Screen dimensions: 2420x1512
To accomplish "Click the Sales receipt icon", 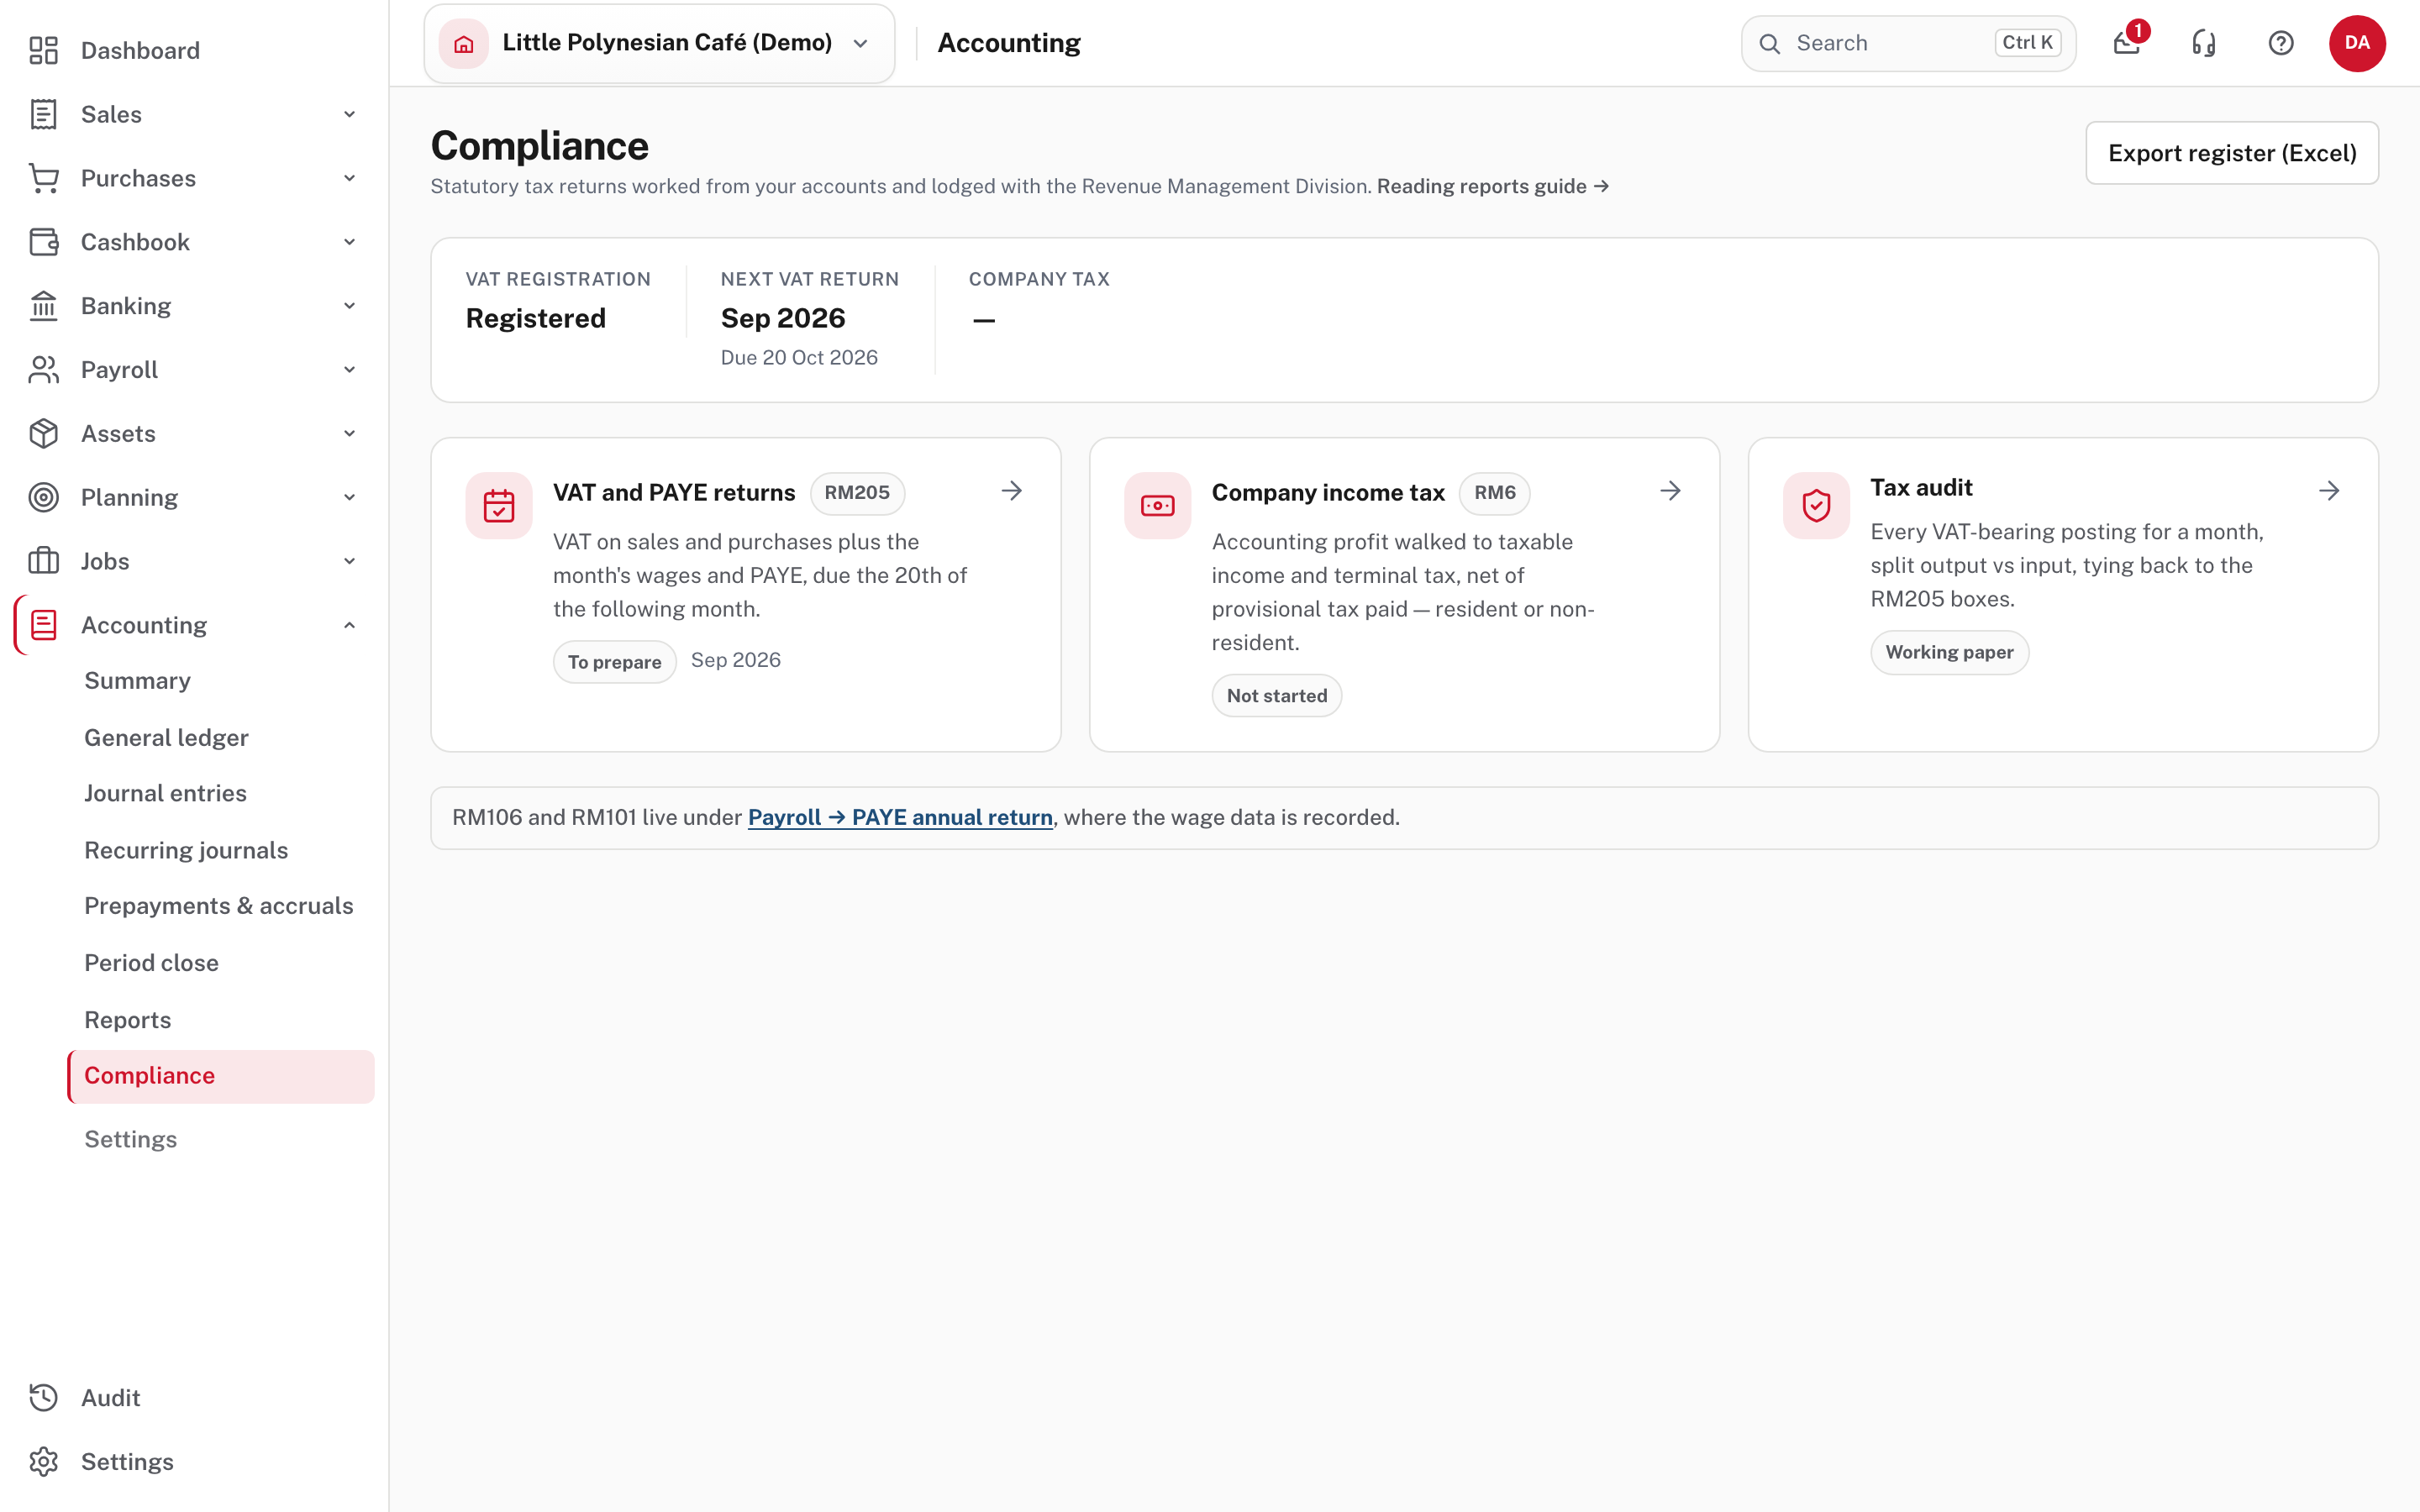I will coord(43,114).
